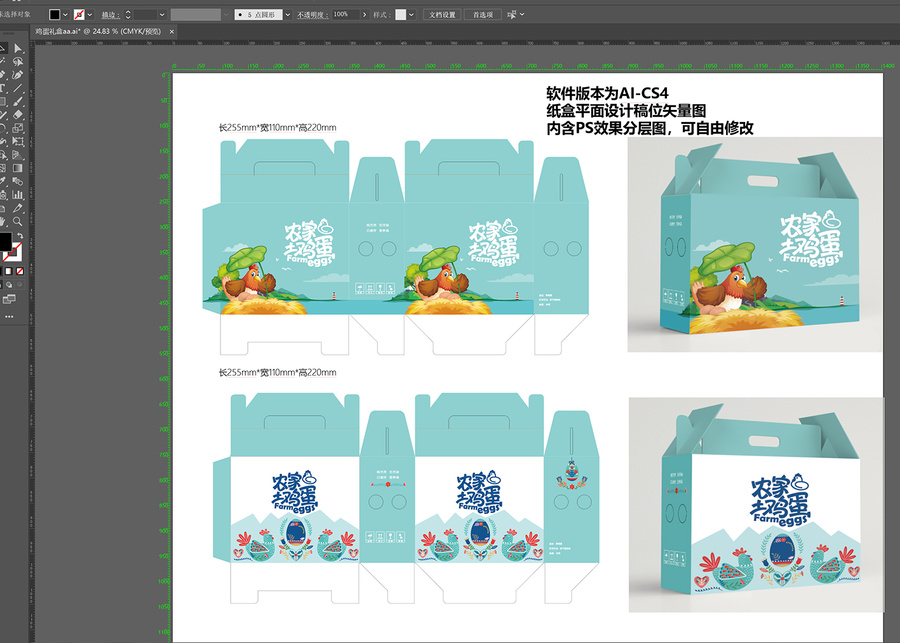This screenshot has width=900, height=643.
Task: Click the lower 长255mm*宽110mm*高220mm dimension label
Action: click(277, 373)
